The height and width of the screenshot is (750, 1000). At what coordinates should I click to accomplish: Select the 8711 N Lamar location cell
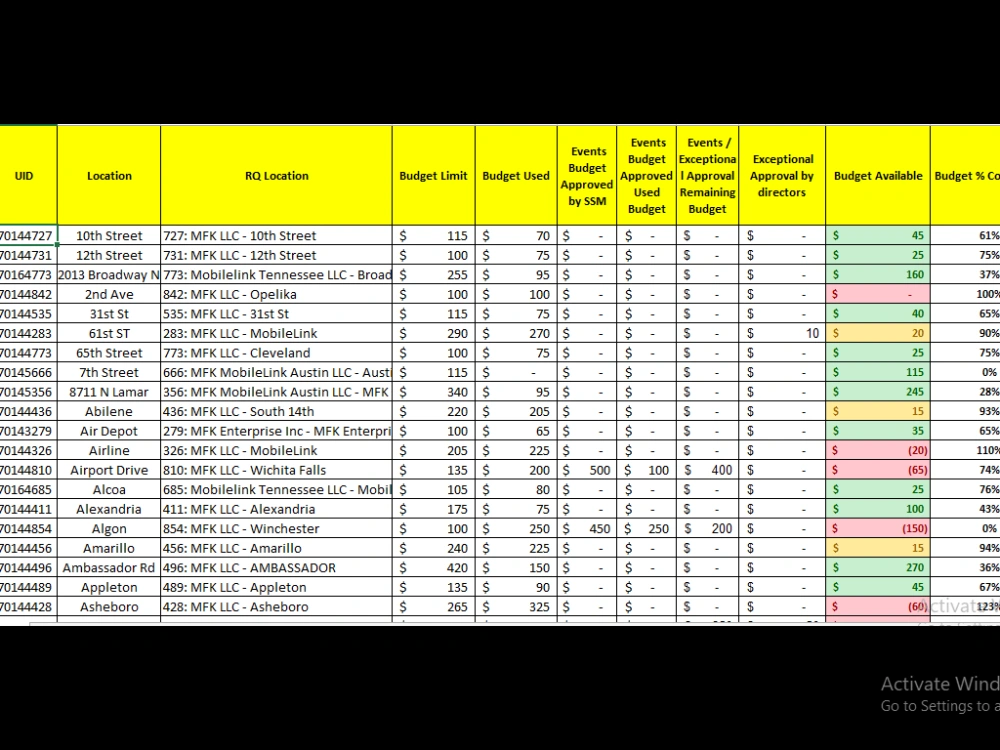(109, 392)
